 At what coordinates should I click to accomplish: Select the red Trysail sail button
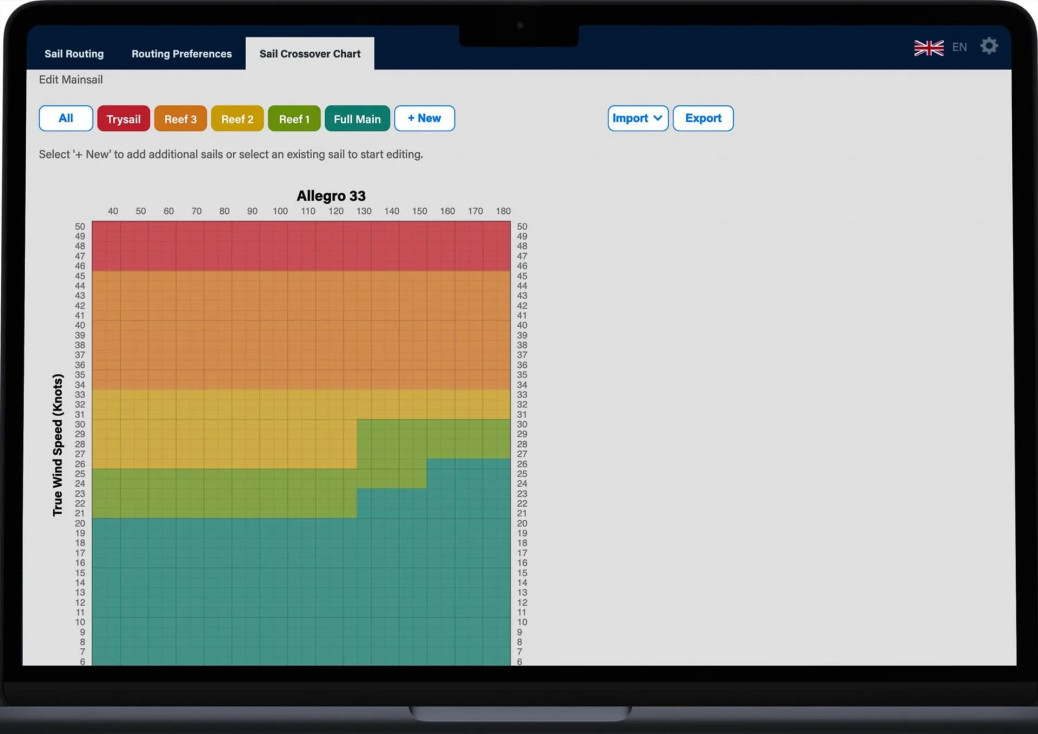coord(124,119)
